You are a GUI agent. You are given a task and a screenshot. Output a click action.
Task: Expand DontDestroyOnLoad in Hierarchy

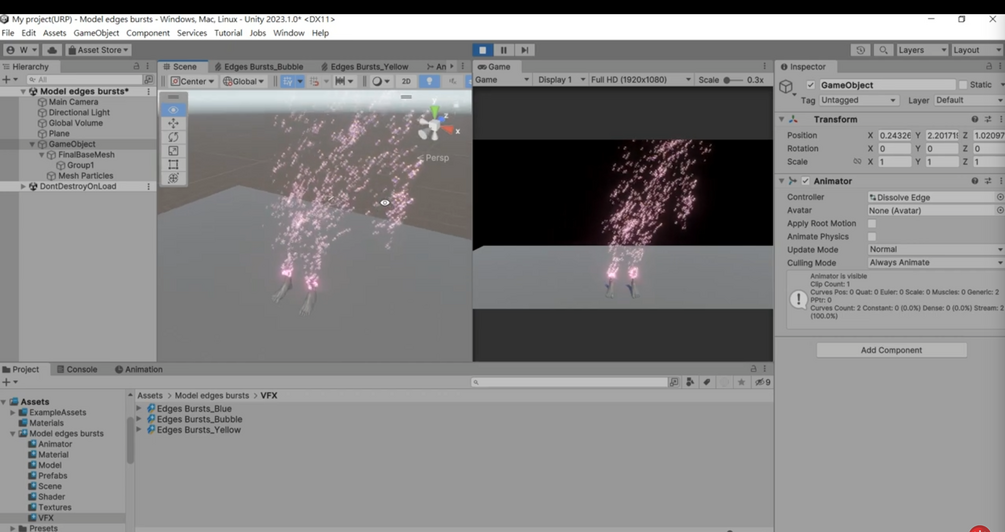tap(23, 187)
